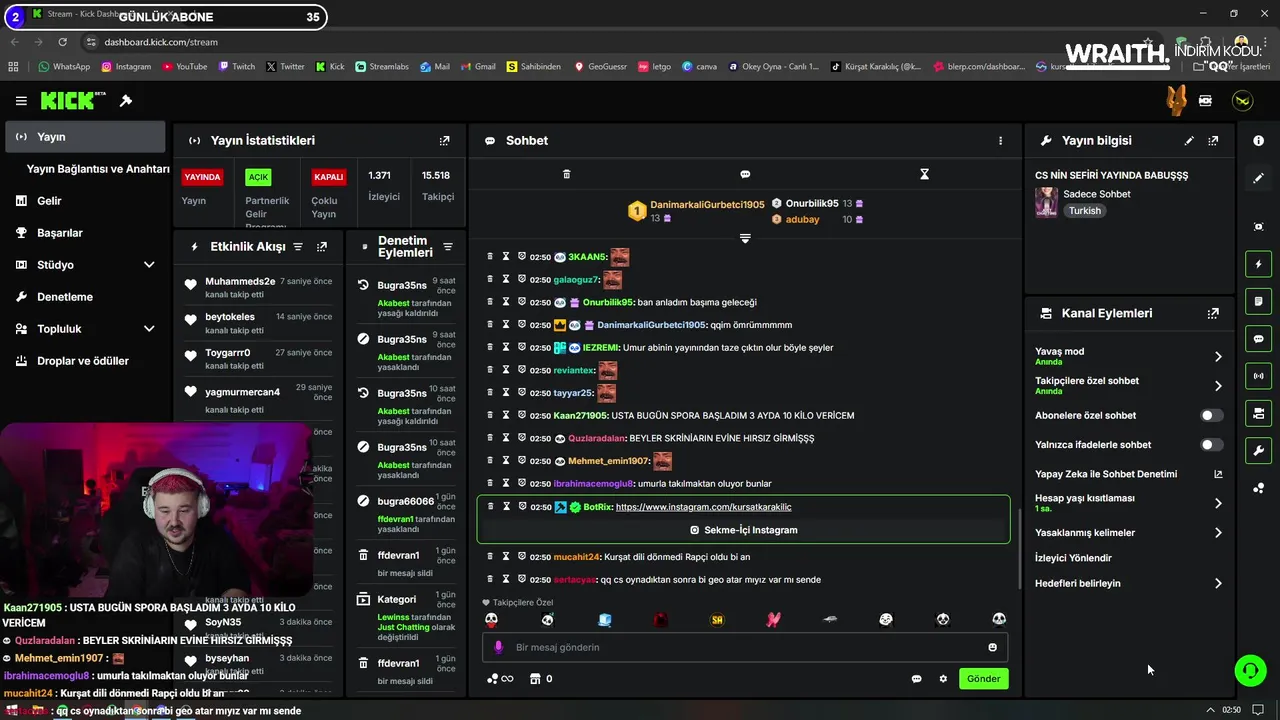This screenshot has height=720, width=1280.
Task: Click the wrench icon in right sidebar
Action: point(1258,451)
